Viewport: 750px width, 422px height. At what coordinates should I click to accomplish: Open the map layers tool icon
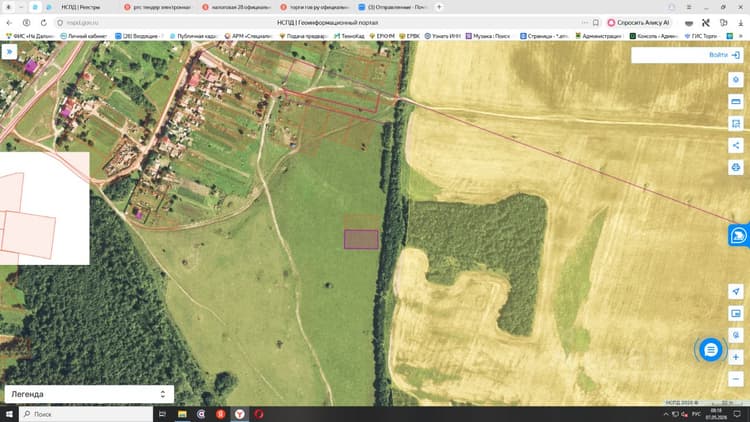click(x=736, y=79)
